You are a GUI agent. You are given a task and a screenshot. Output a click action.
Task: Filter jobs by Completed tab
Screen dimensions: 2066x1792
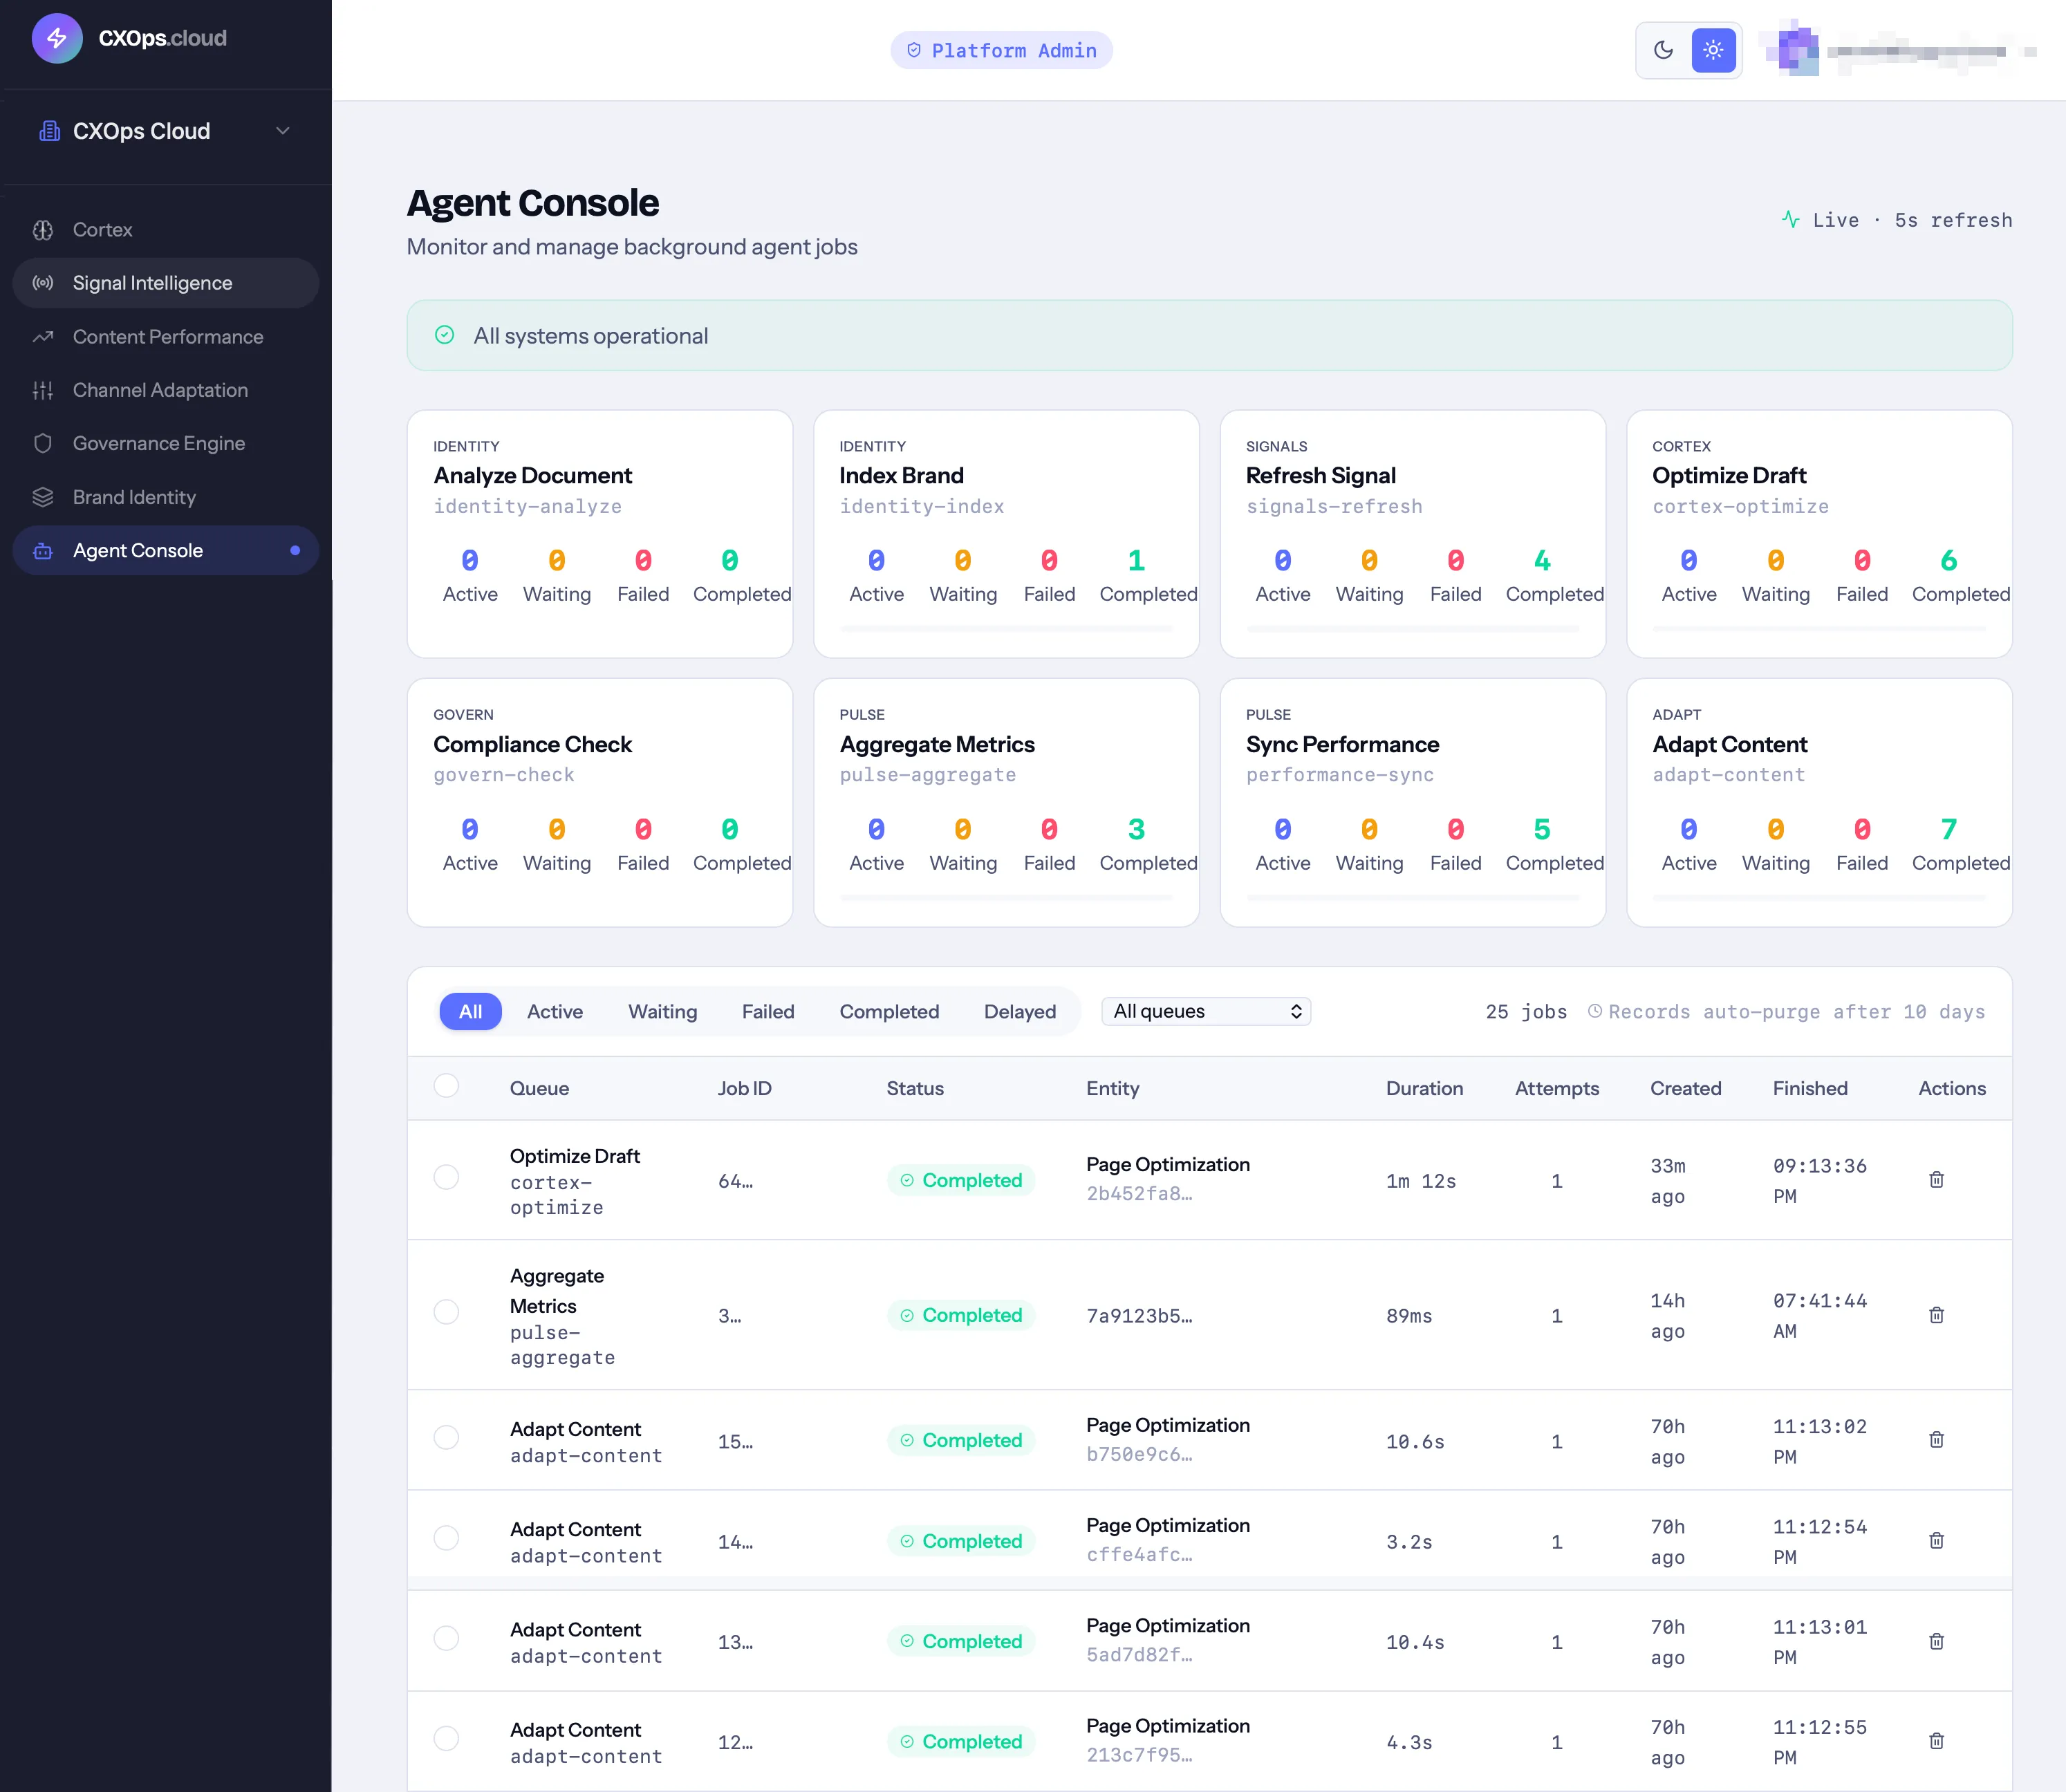click(x=889, y=1011)
